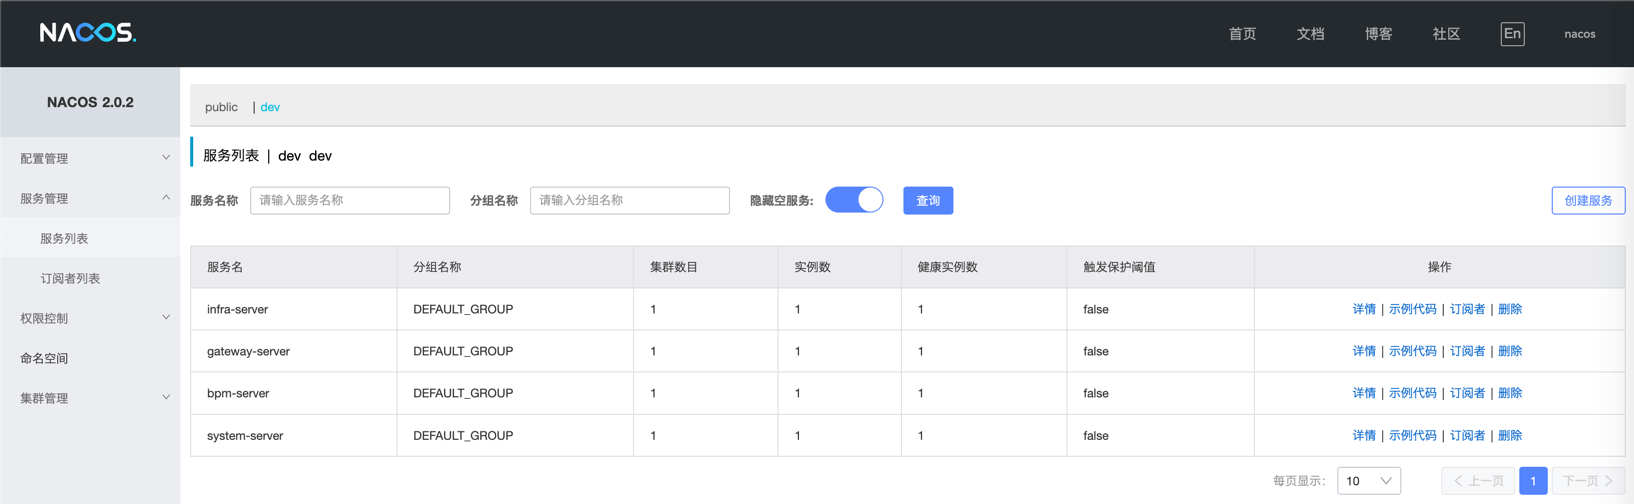Open 示例代码 for gateway-server

[1412, 351]
